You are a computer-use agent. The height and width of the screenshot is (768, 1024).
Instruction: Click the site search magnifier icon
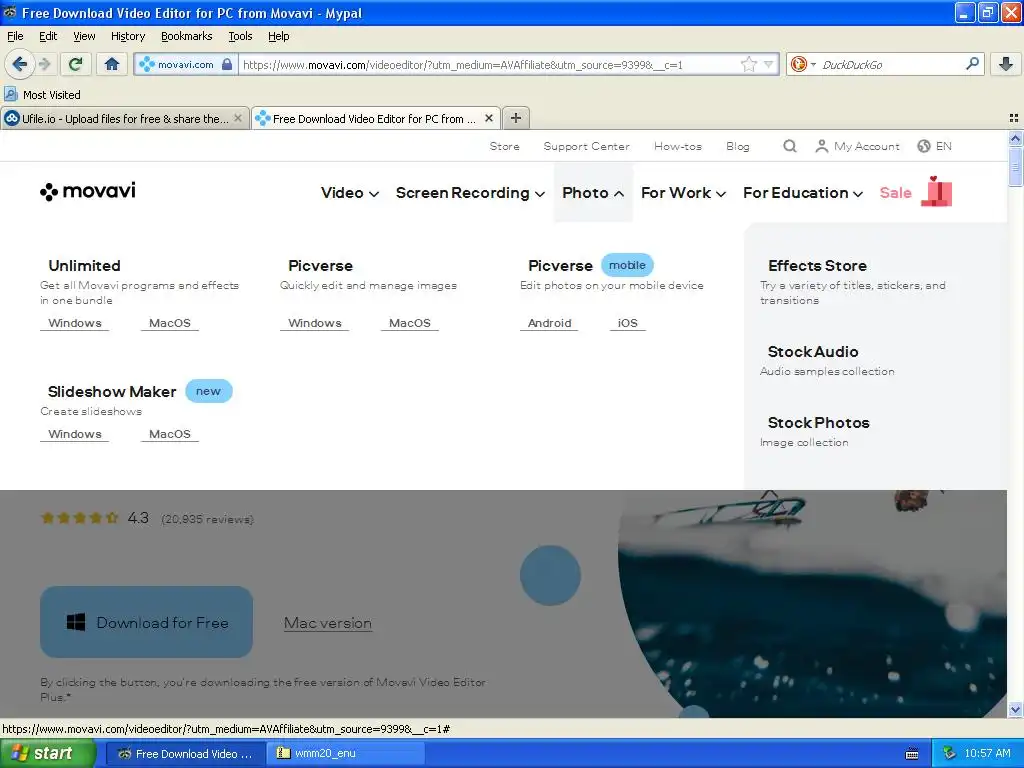click(790, 146)
